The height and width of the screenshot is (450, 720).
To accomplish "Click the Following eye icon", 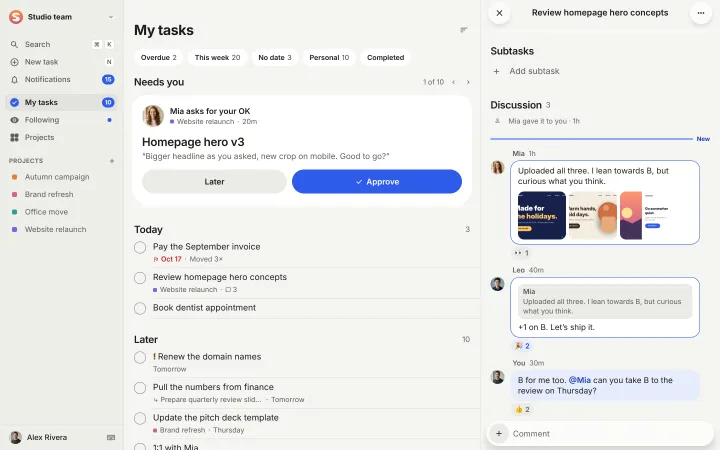I will click(14, 120).
